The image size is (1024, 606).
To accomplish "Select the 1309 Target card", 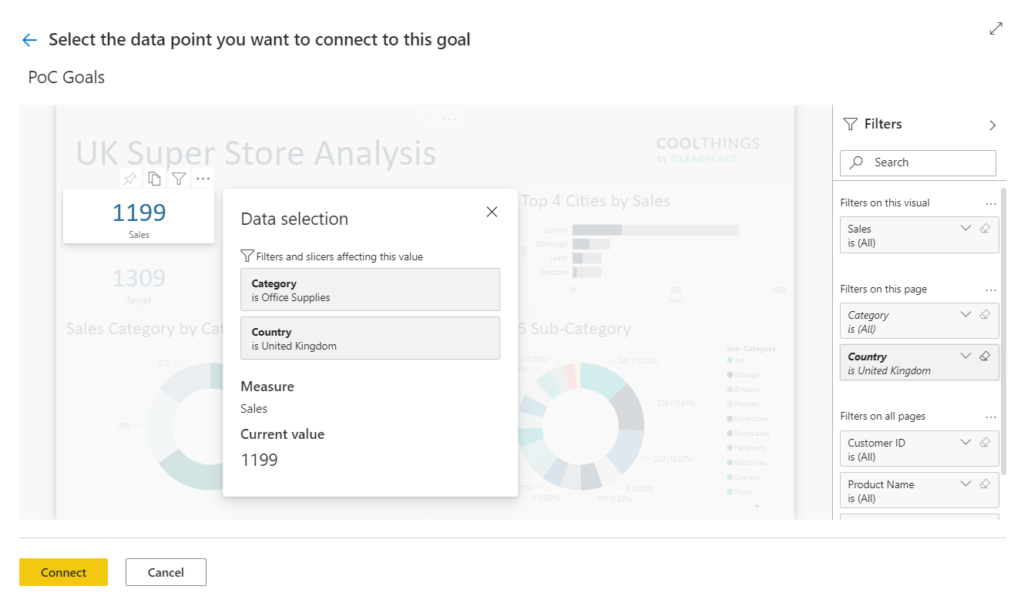I will (138, 284).
